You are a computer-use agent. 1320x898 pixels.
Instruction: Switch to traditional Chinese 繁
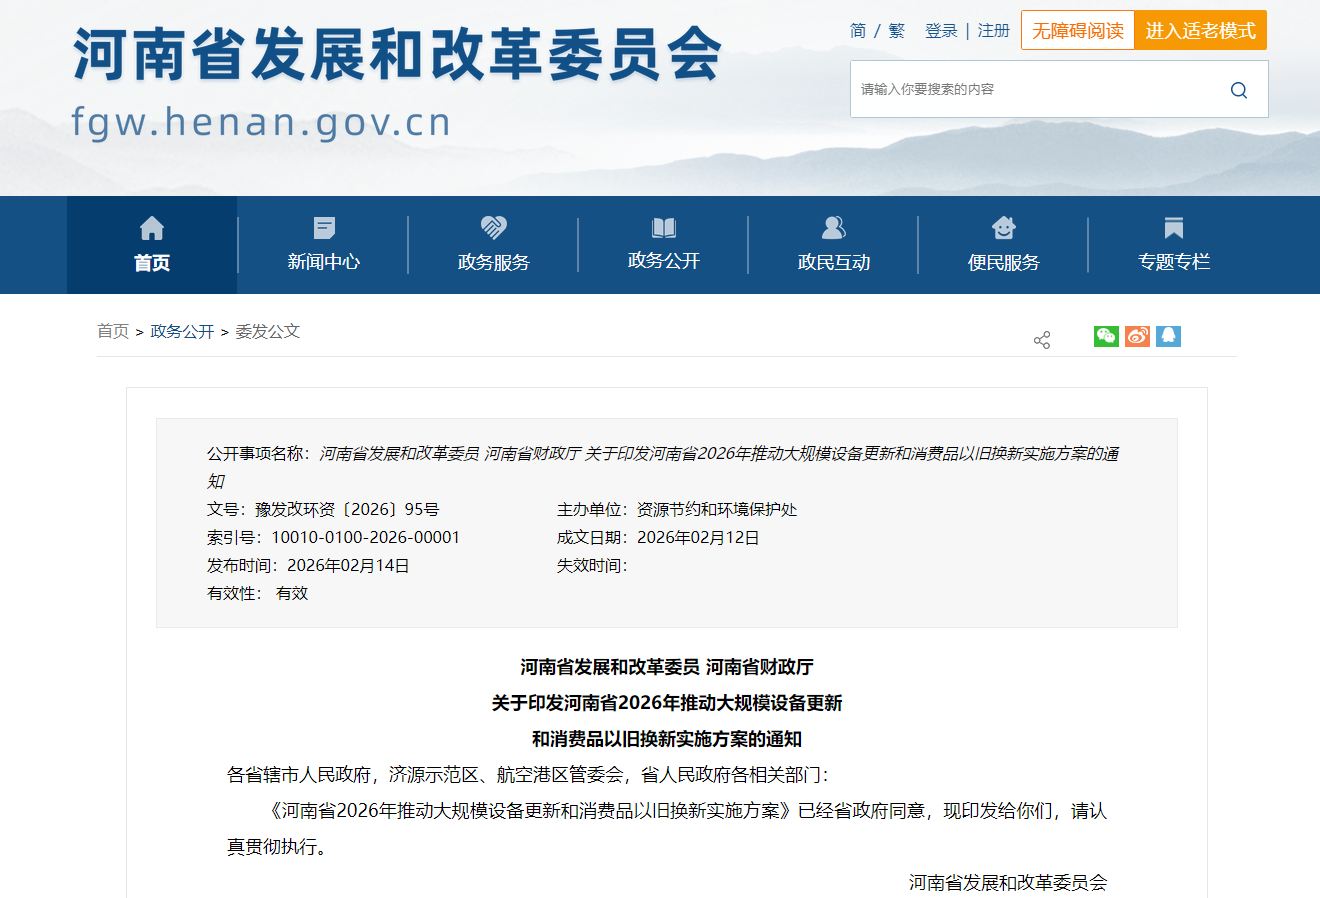point(896,31)
